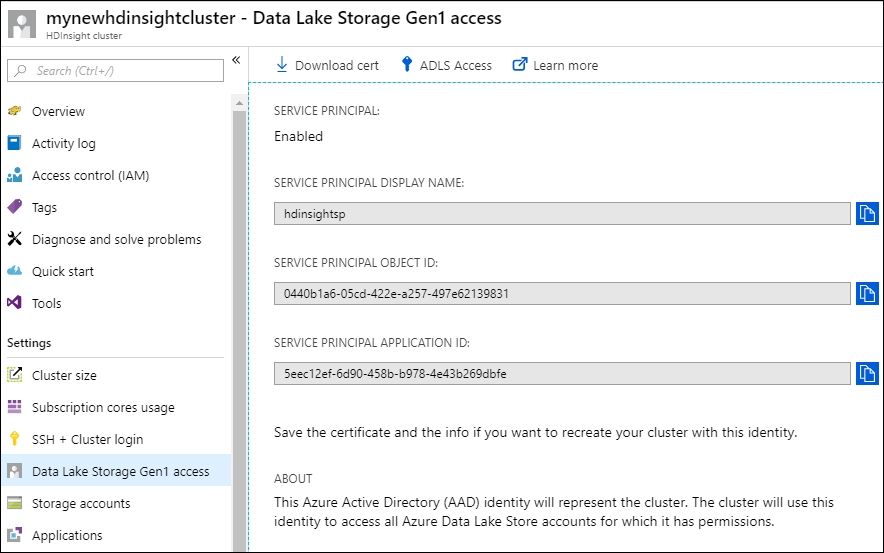Screen dimensions: 884x553
Task: Click the SSH key icon
Action: pyautogui.click(x=15, y=439)
